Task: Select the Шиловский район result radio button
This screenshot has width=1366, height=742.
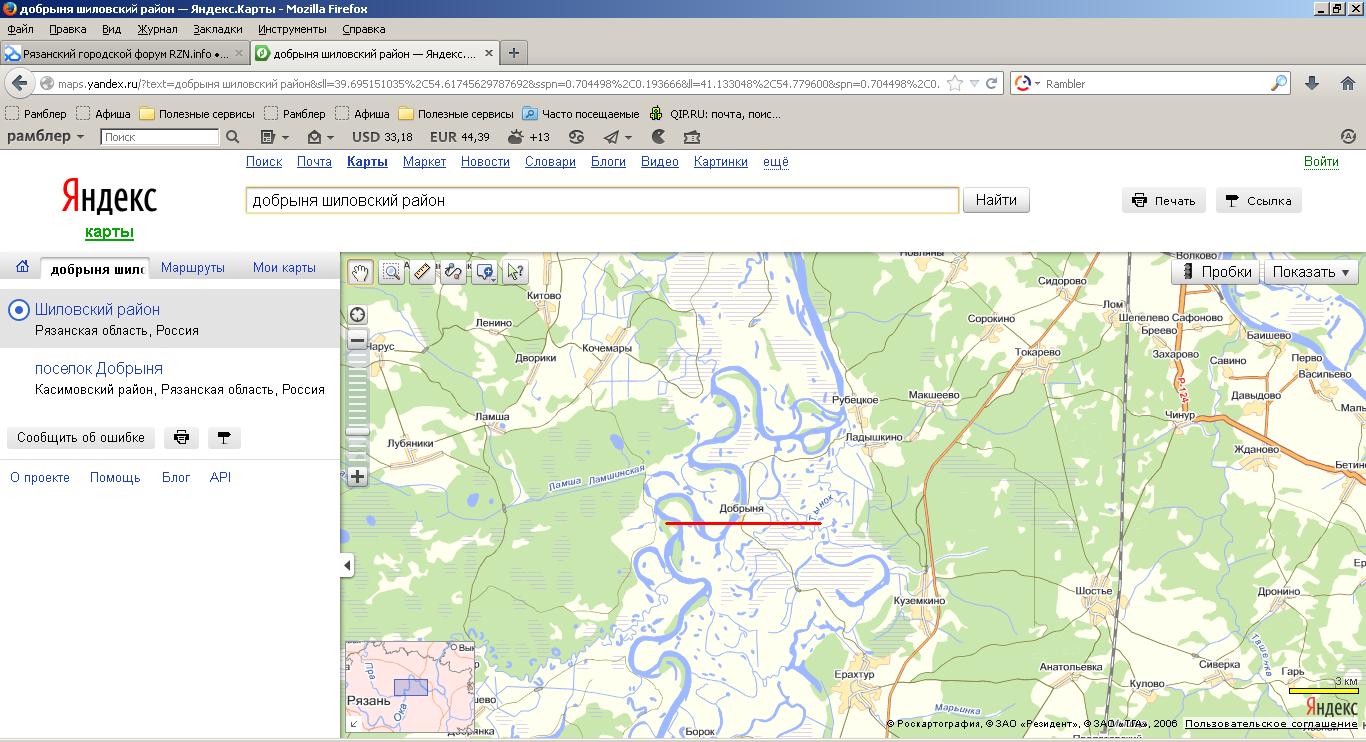Action: tap(18, 310)
